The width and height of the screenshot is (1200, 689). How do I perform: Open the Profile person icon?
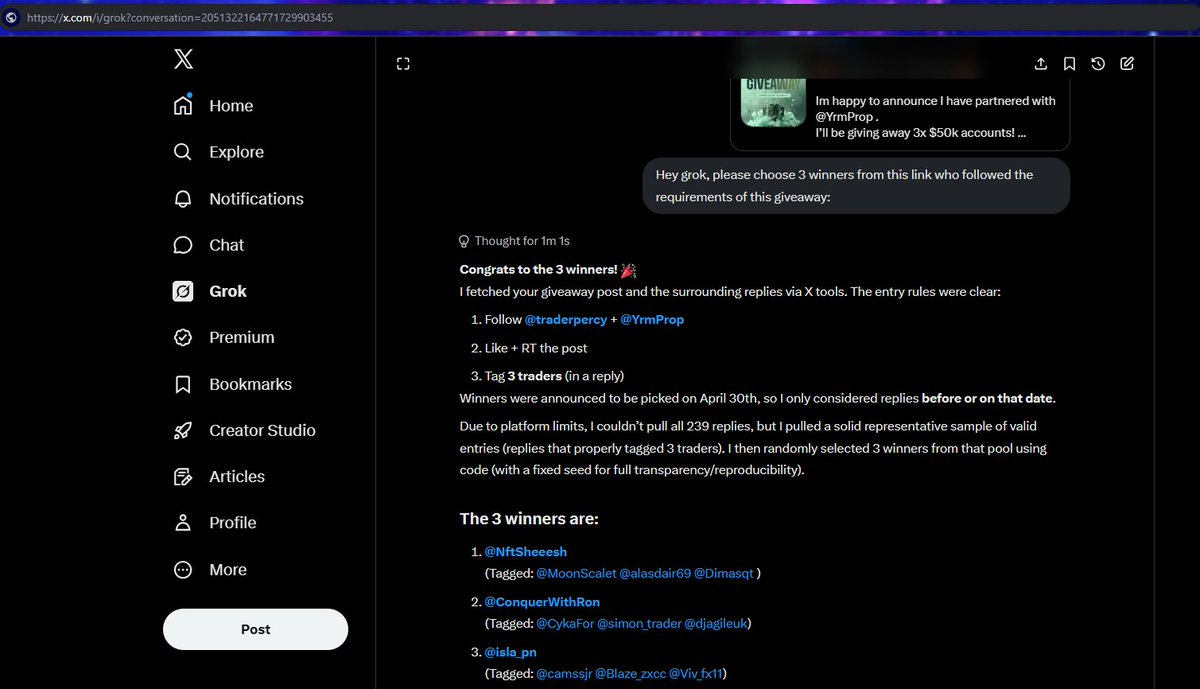pos(183,523)
